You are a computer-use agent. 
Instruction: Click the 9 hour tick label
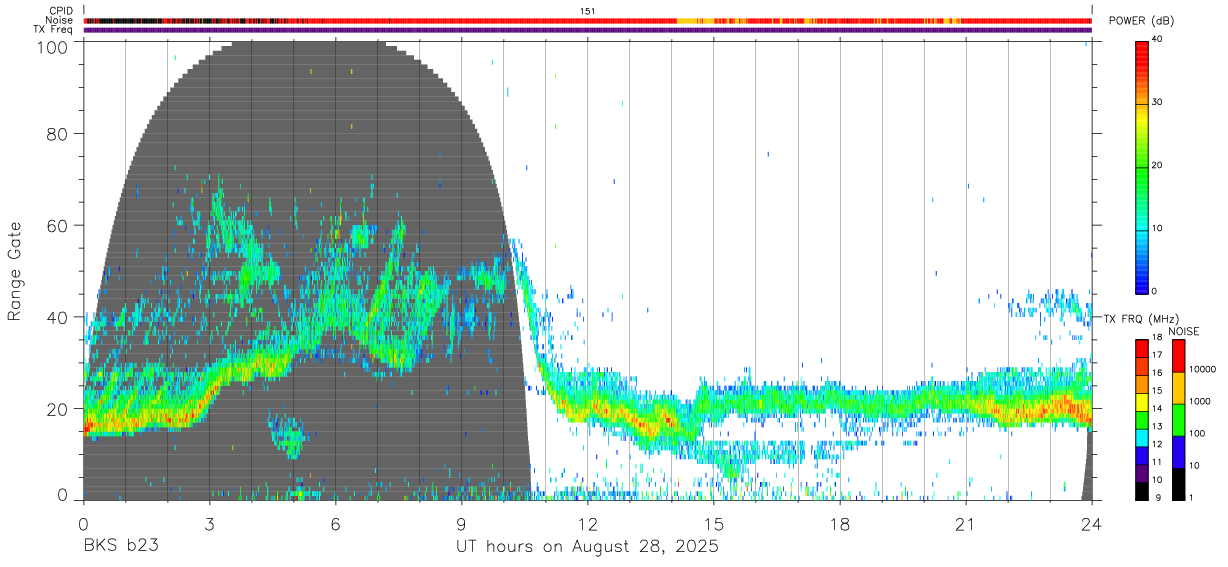click(462, 523)
